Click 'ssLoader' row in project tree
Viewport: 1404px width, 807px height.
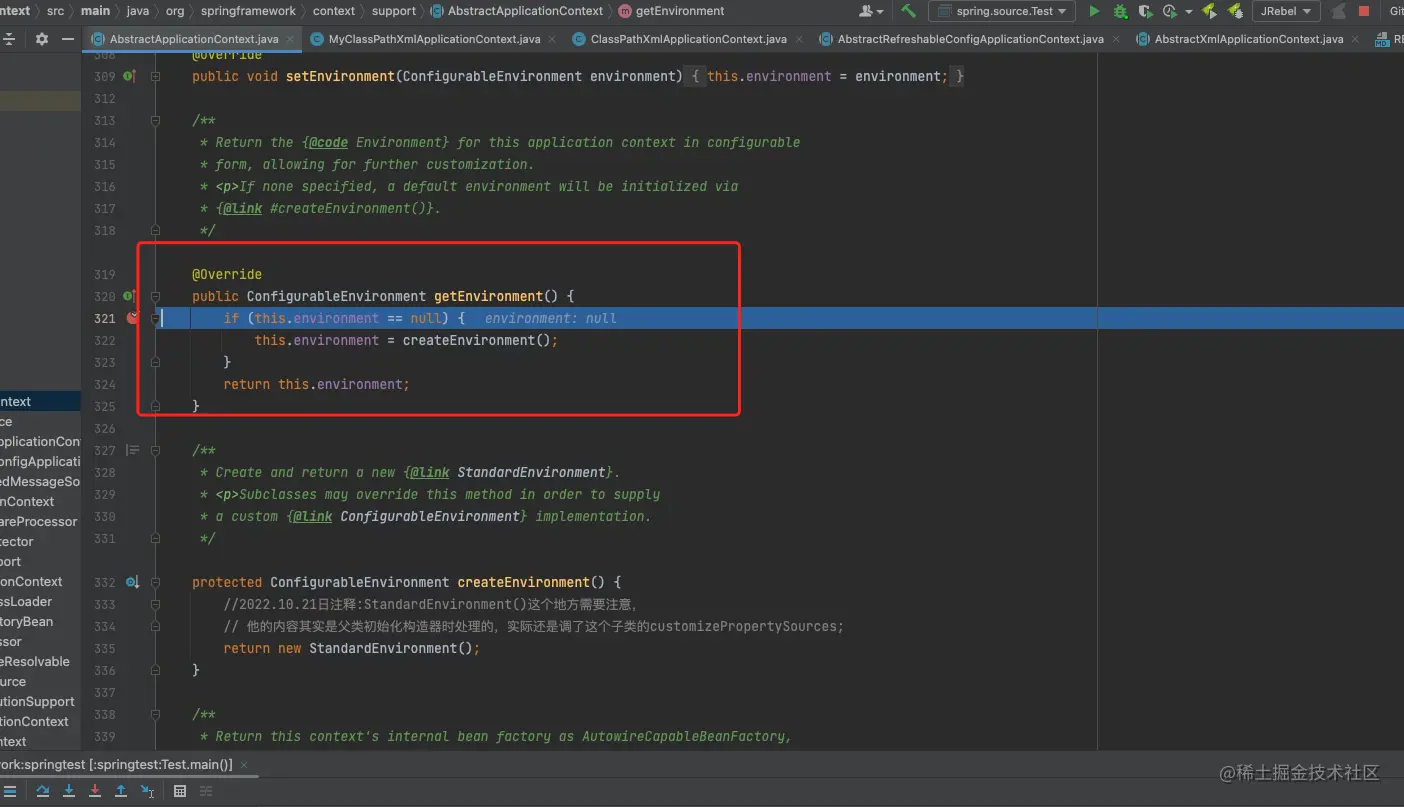[40, 601]
